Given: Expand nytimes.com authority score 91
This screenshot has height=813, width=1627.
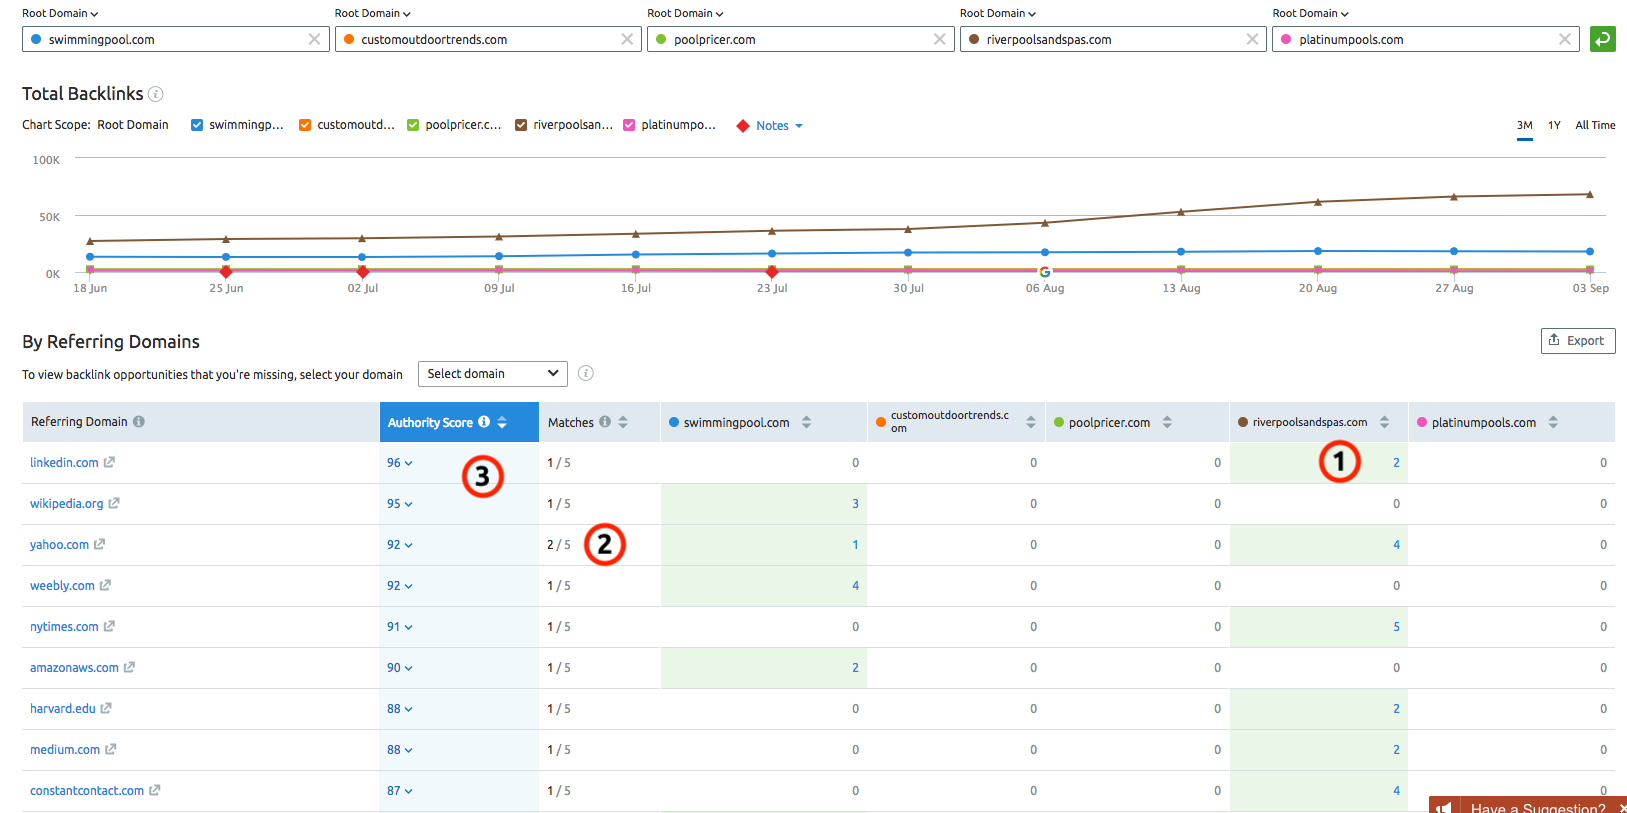Looking at the screenshot, I should click(x=400, y=627).
